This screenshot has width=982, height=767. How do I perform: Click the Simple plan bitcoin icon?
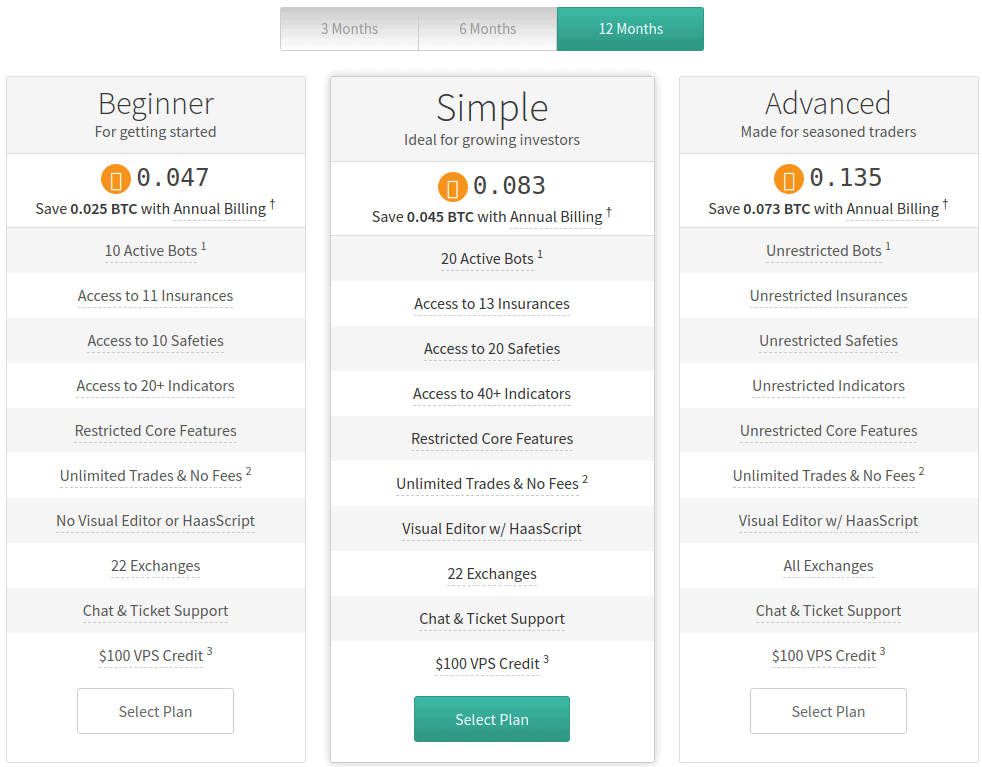[453, 187]
